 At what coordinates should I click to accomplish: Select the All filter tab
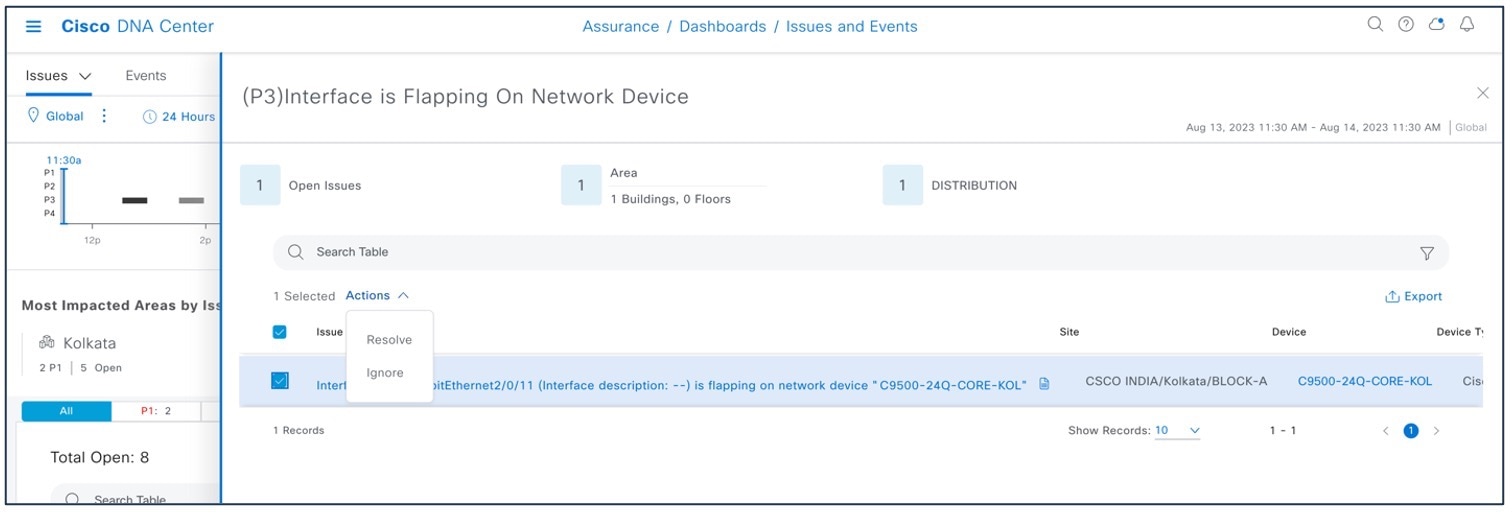point(66,411)
